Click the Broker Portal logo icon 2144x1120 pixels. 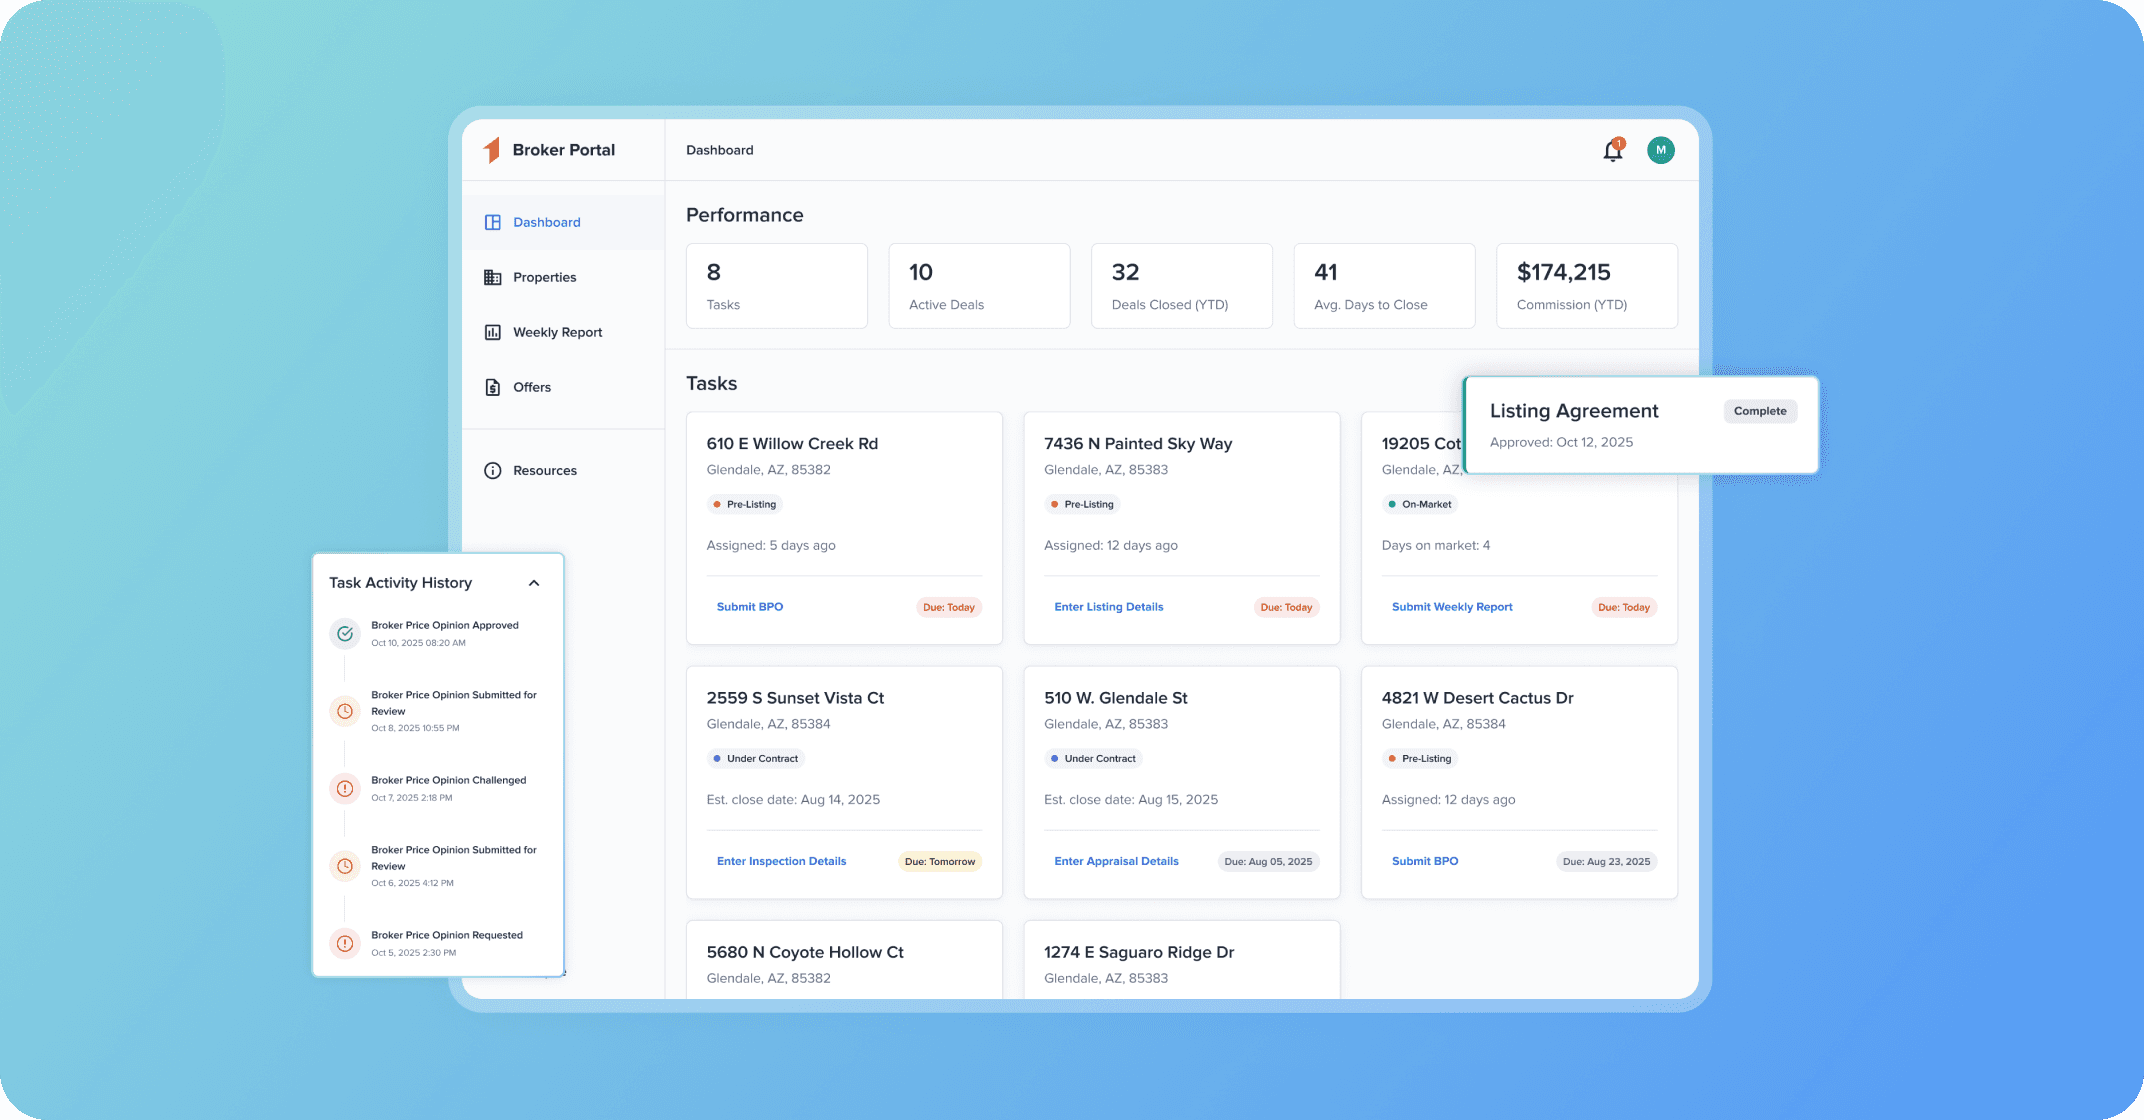[x=491, y=150]
